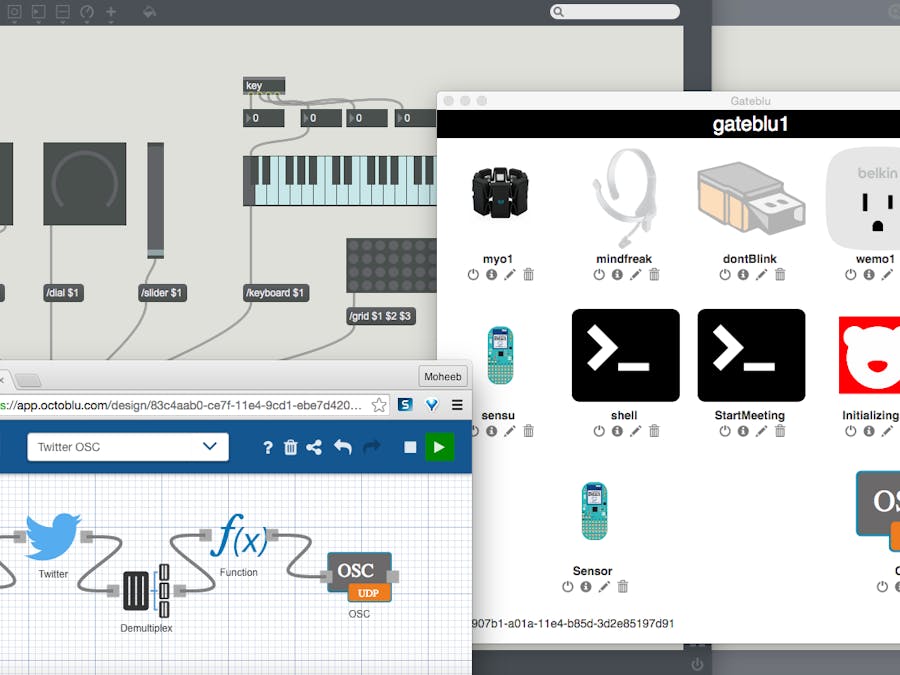Show info for sensu device
Image resolution: width=900 pixels, height=675 pixels.
tap(492, 431)
